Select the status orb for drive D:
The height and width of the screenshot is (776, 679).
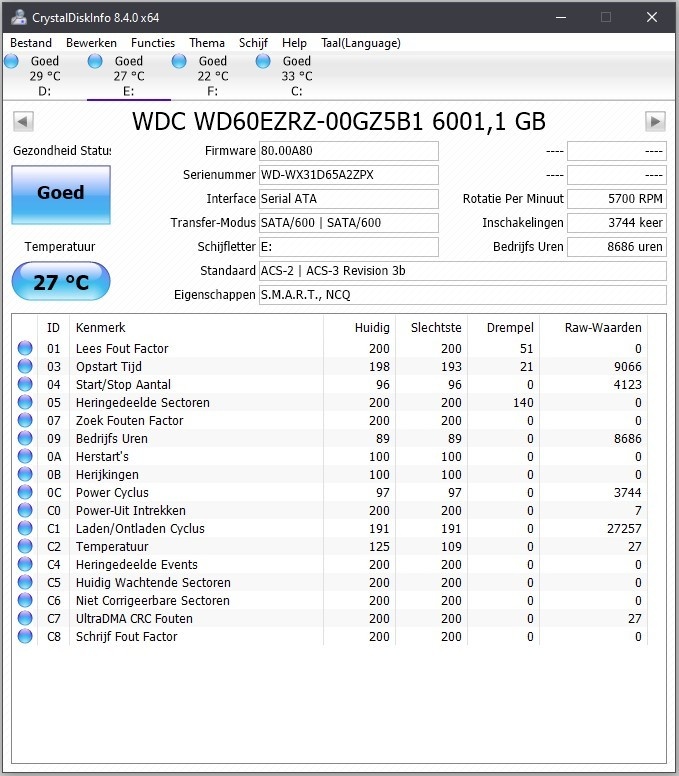pyautogui.click(x=11, y=61)
